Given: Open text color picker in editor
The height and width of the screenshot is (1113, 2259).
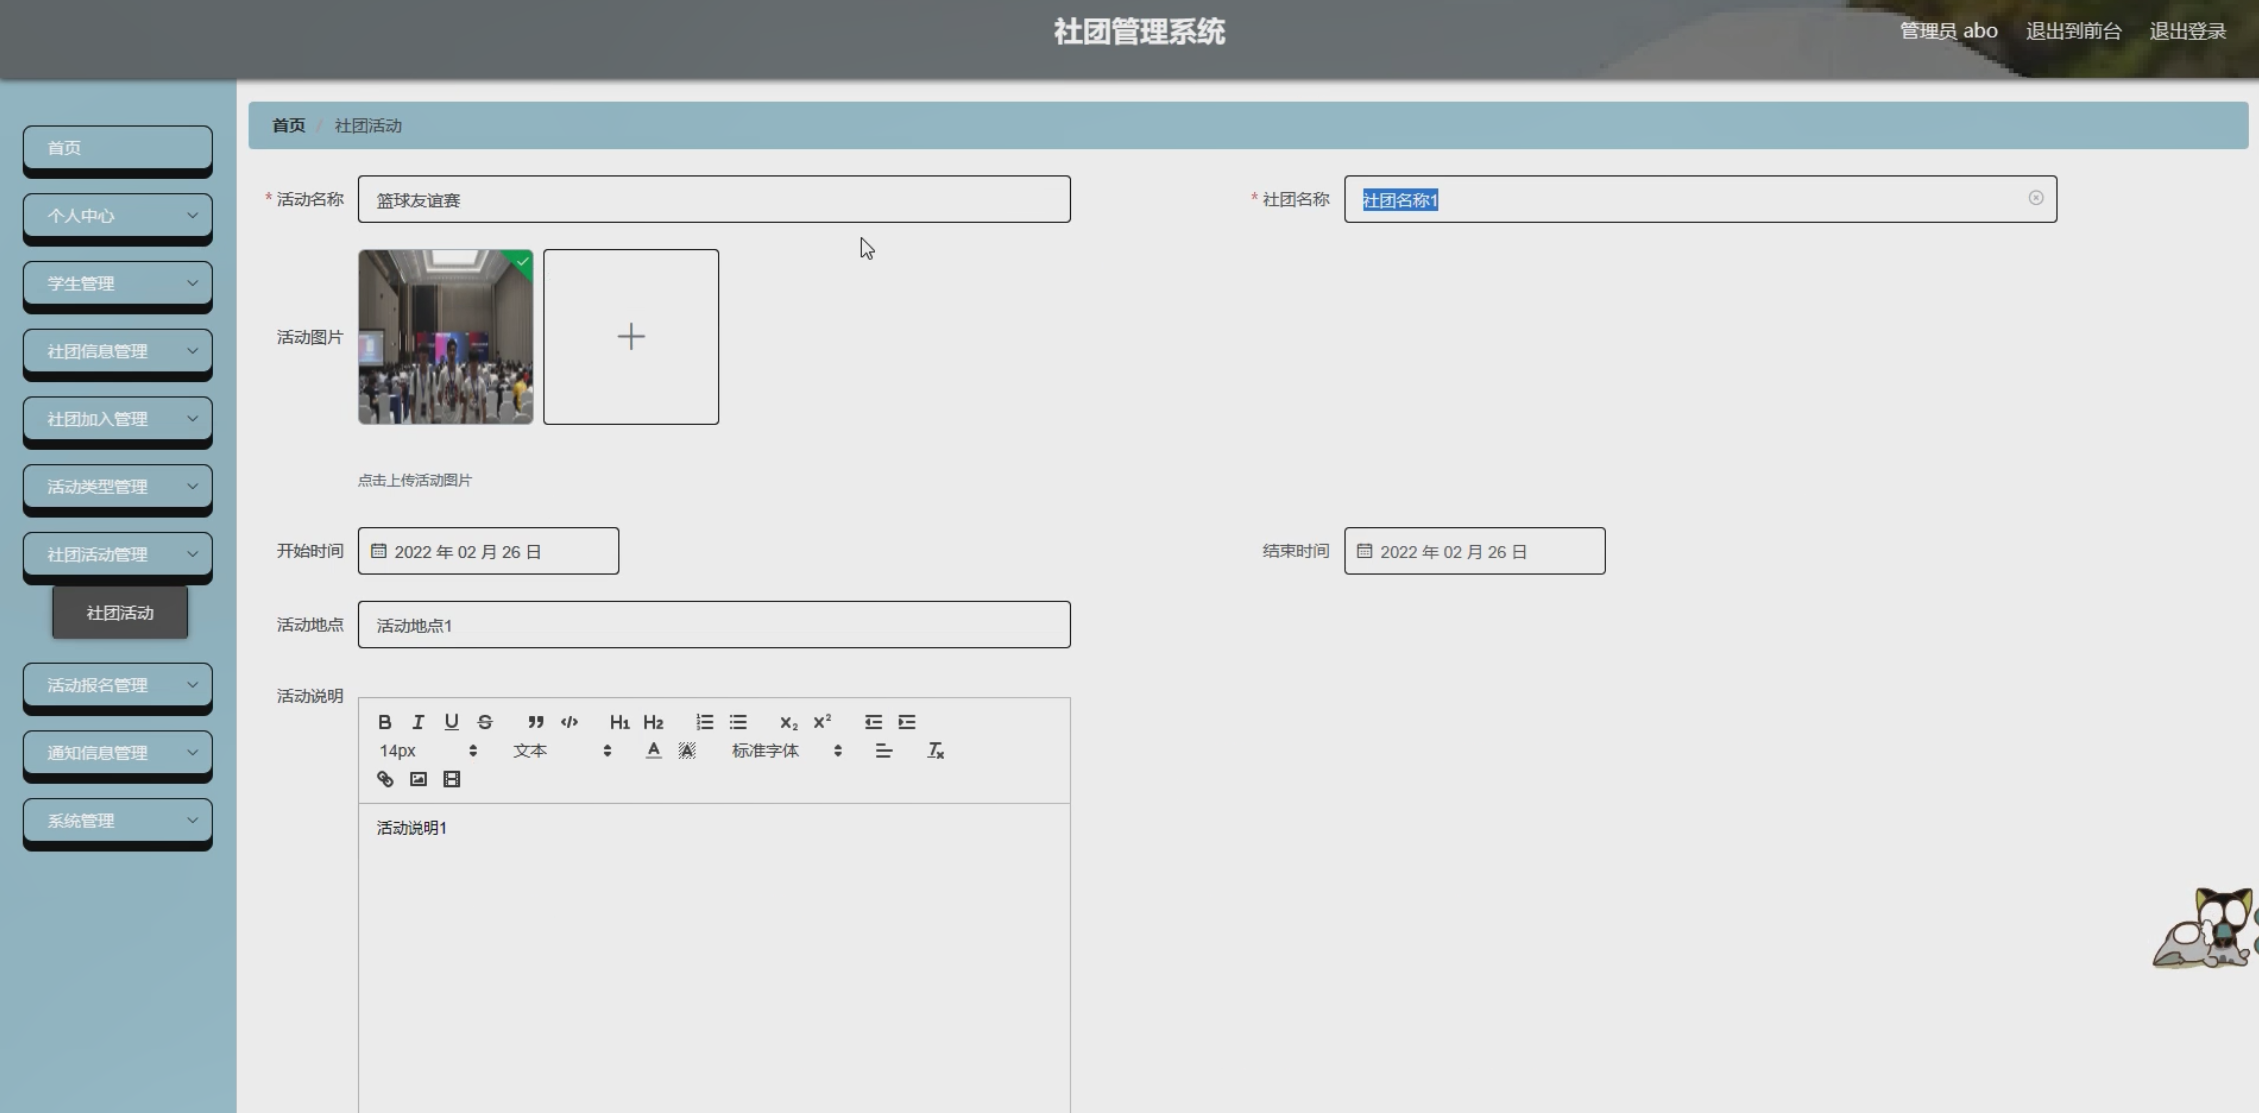Looking at the screenshot, I should [653, 751].
